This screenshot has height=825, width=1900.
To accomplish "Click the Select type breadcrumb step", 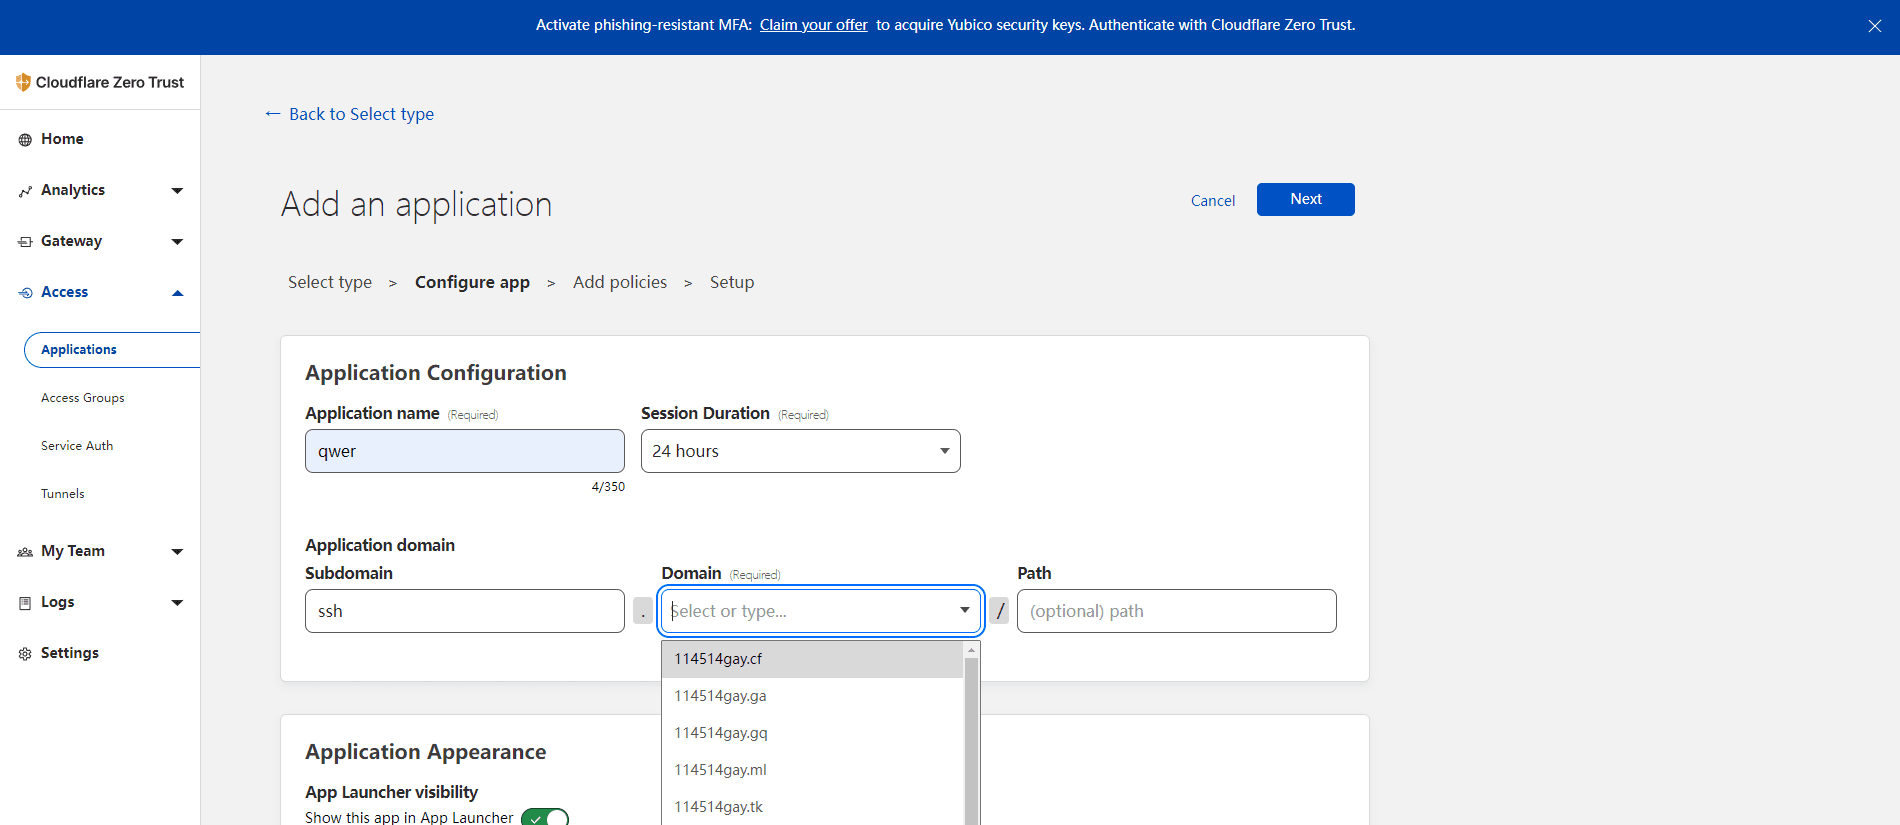I will click(330, 282).
